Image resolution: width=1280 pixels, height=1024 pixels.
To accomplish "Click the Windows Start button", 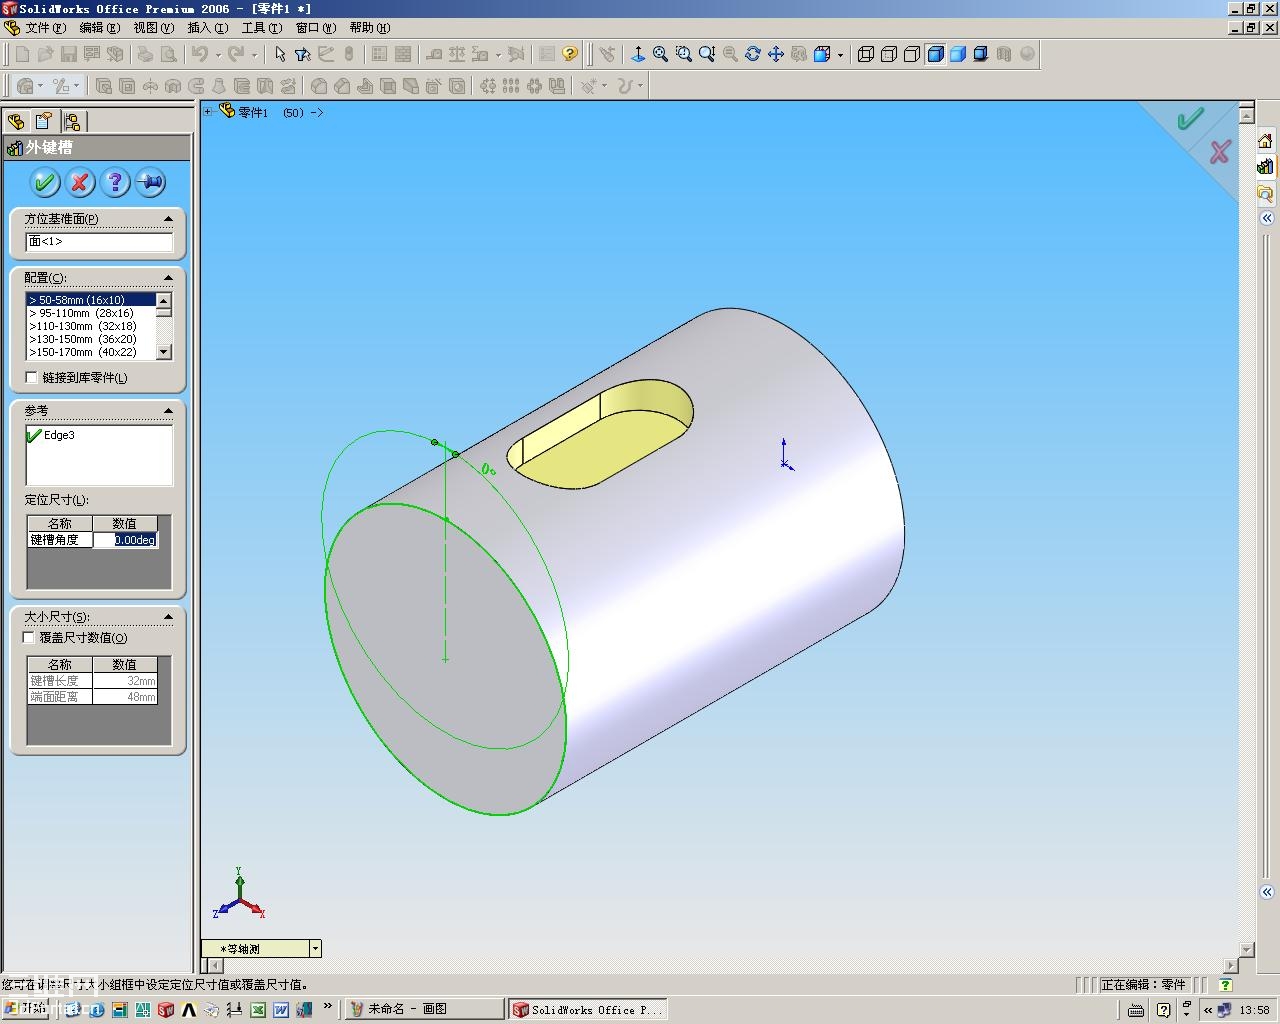I will (24, 1009).
